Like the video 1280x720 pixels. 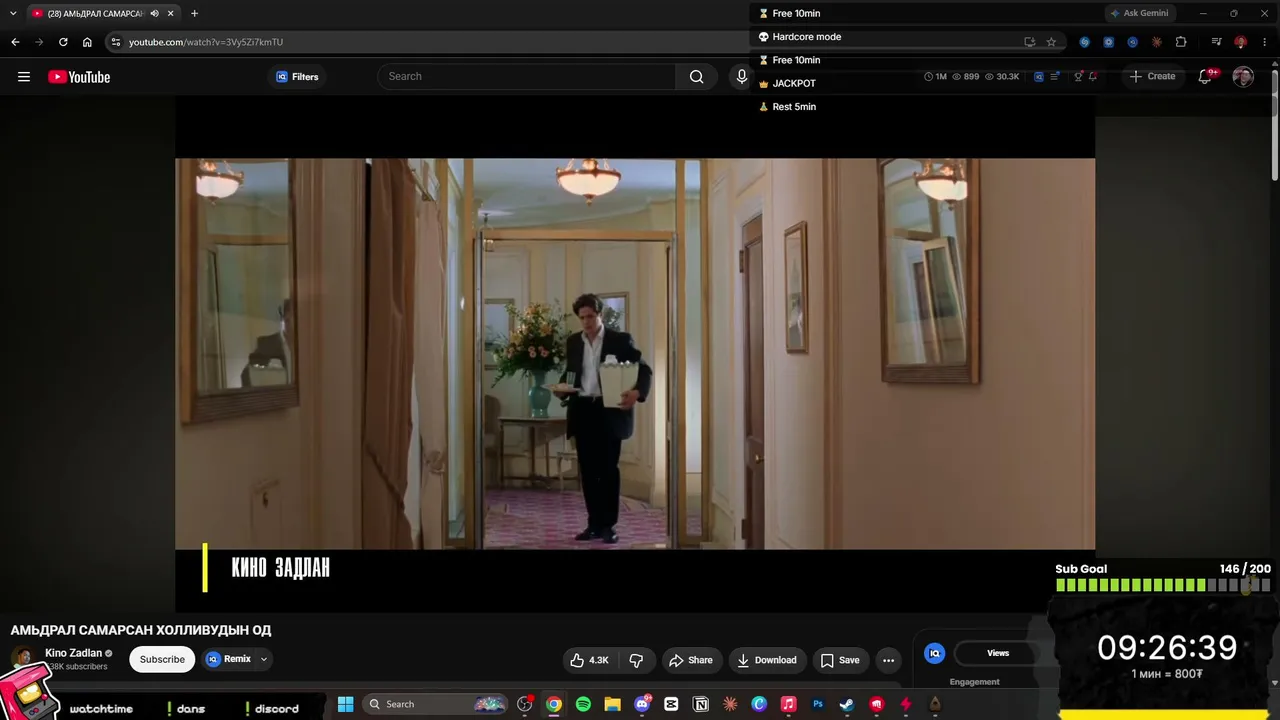click(x=589, y=660)
